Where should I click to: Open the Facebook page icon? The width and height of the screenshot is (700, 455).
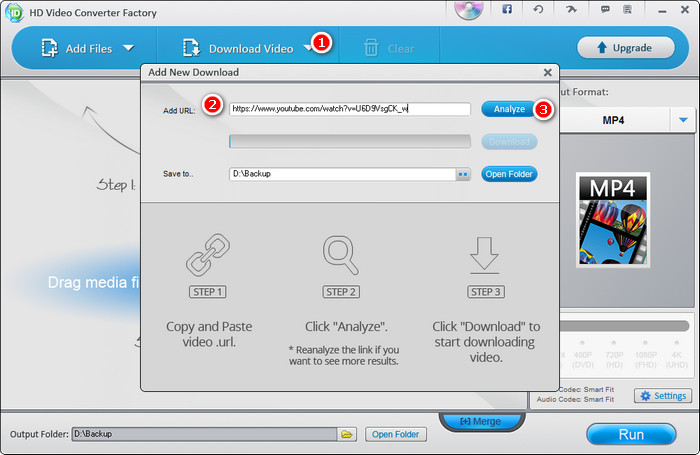coord(507,9)
